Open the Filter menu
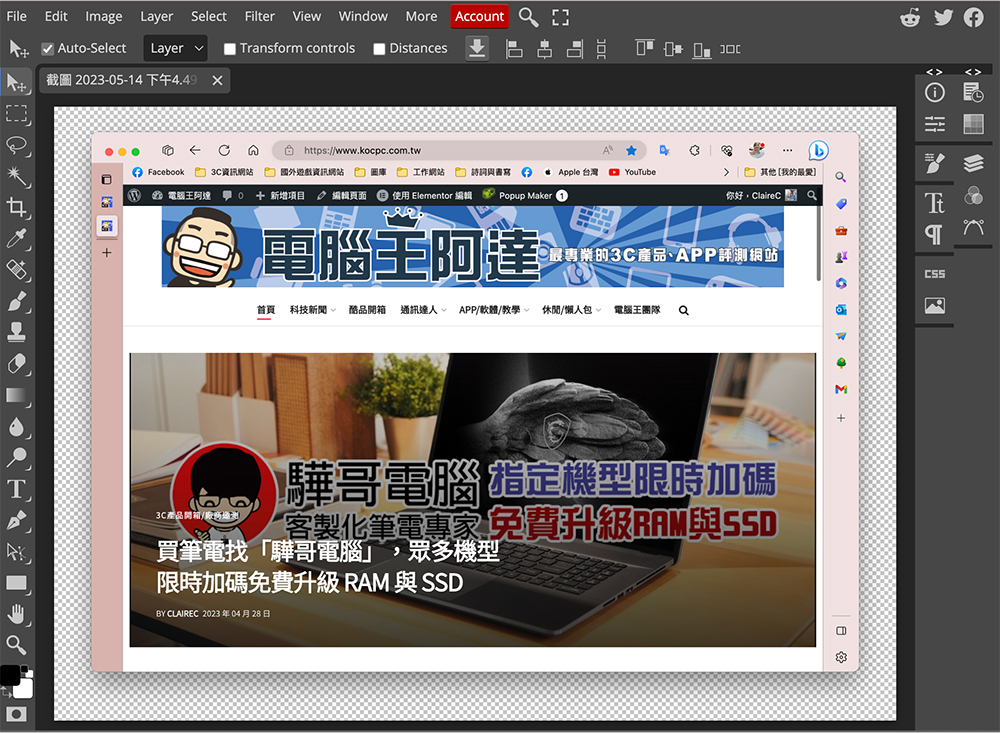 click(260, 17)
